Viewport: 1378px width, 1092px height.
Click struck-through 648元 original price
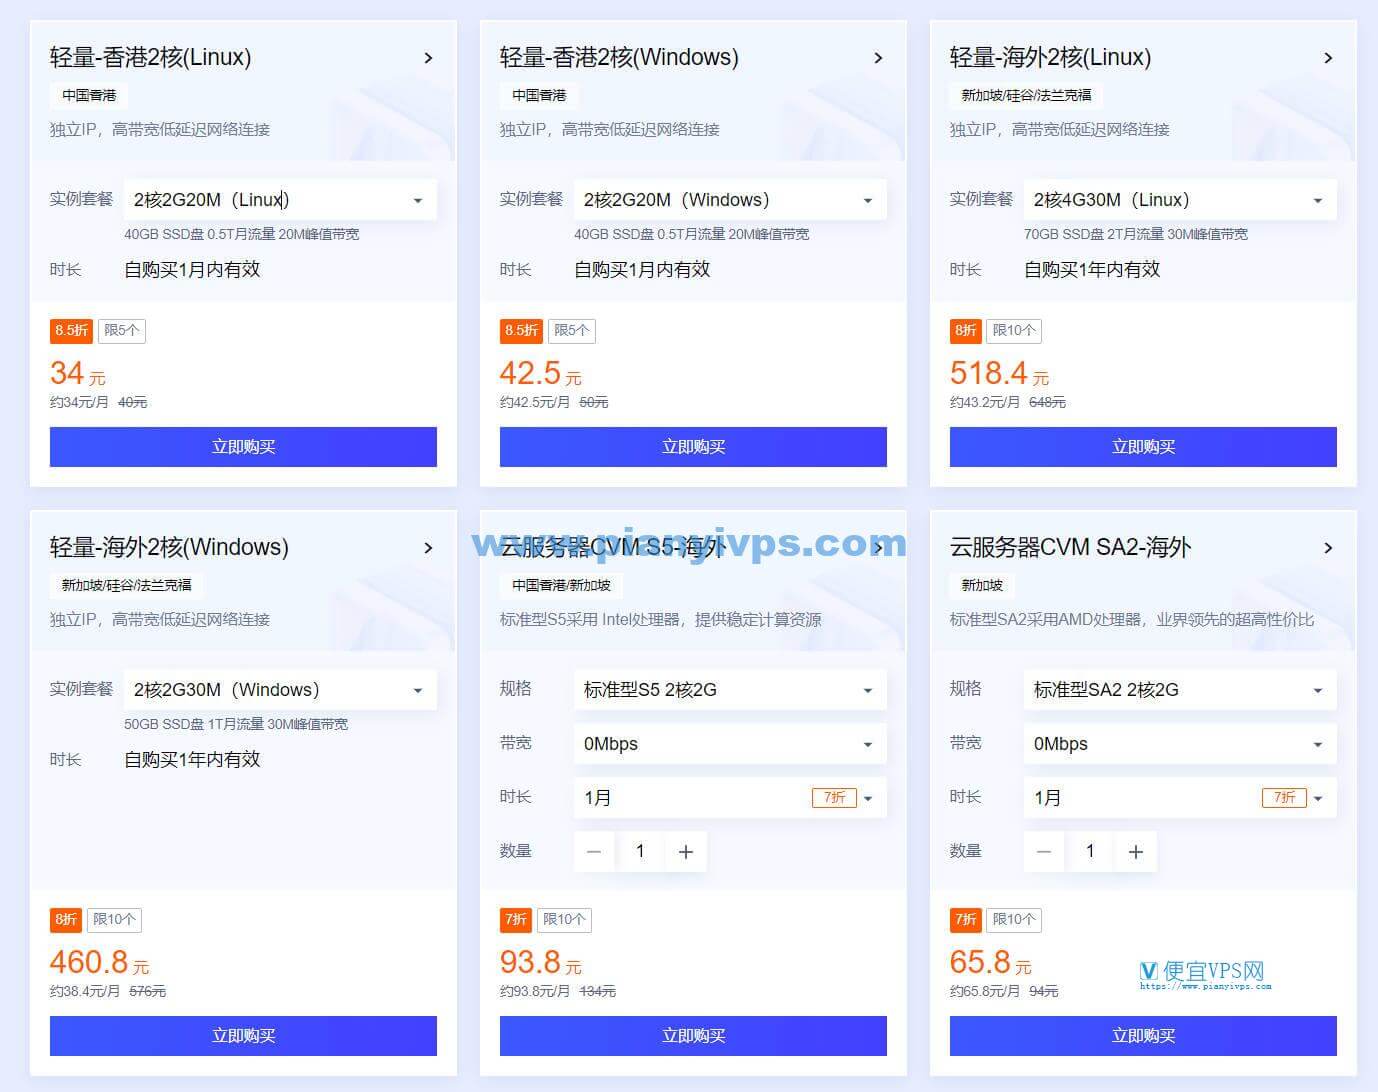pos(1047,403)
